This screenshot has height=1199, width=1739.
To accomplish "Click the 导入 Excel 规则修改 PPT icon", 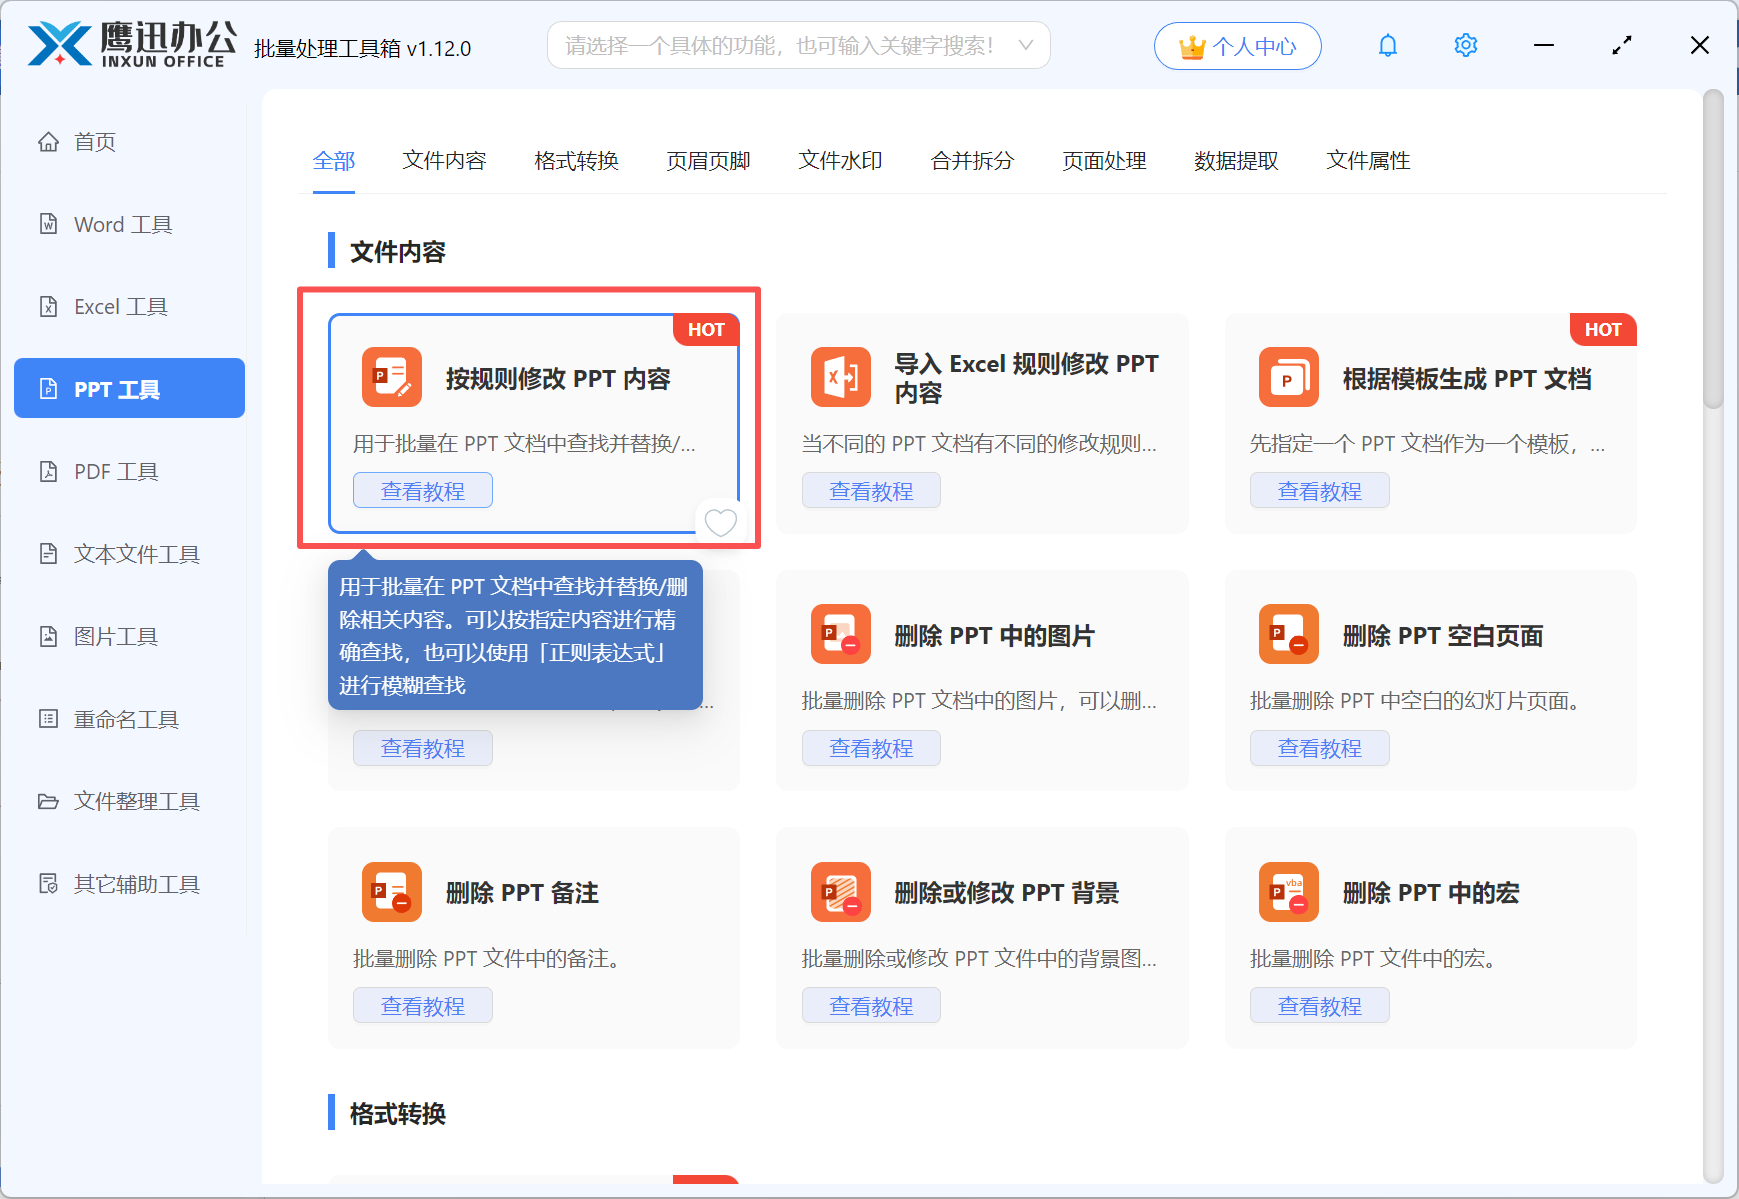I will pyautogui.click(x=840, y=378).
